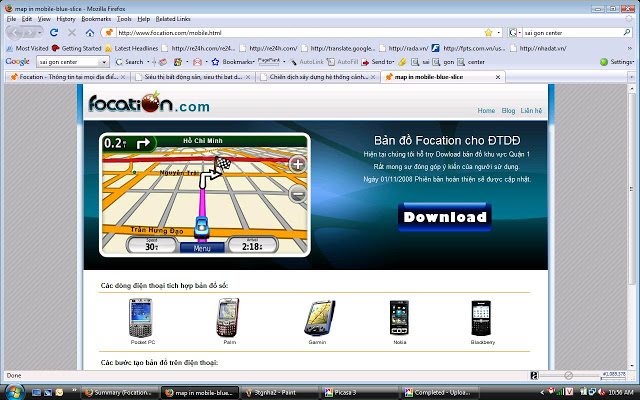Open the View menu

(44, 19)
